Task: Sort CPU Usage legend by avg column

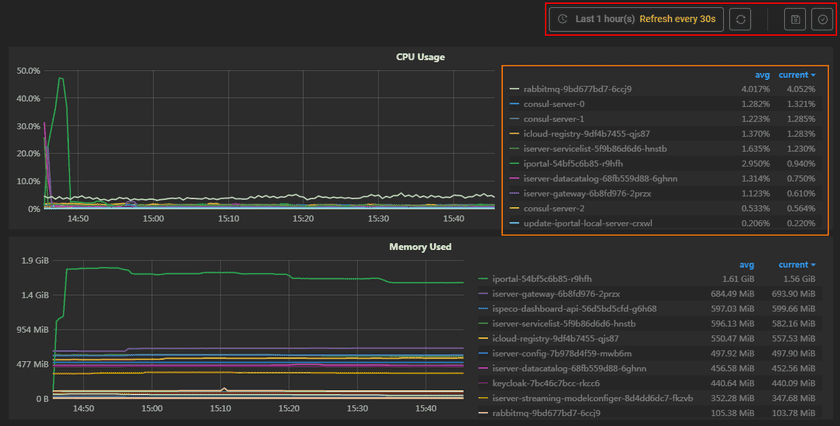Action: tap(762, 75)
